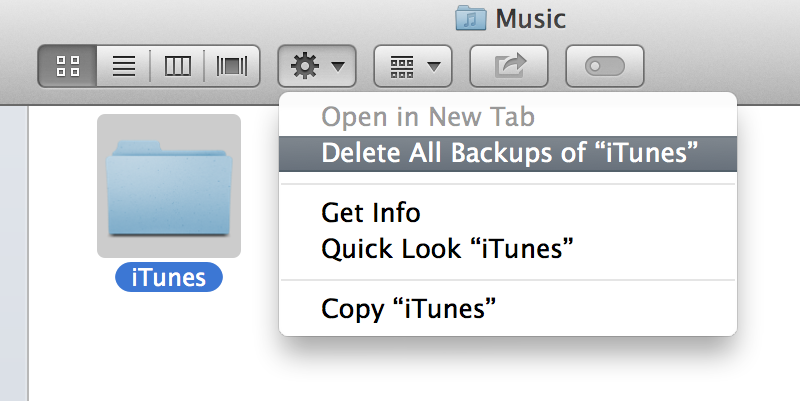Click the arrow beside the arrange grid
The height and width of the screenshot is (401, 800).
click(434, 66)
